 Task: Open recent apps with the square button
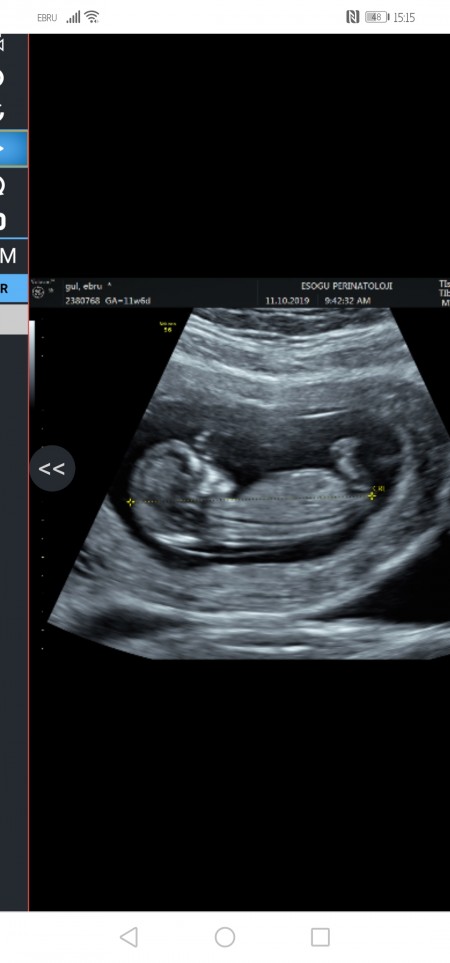point(320,937)
